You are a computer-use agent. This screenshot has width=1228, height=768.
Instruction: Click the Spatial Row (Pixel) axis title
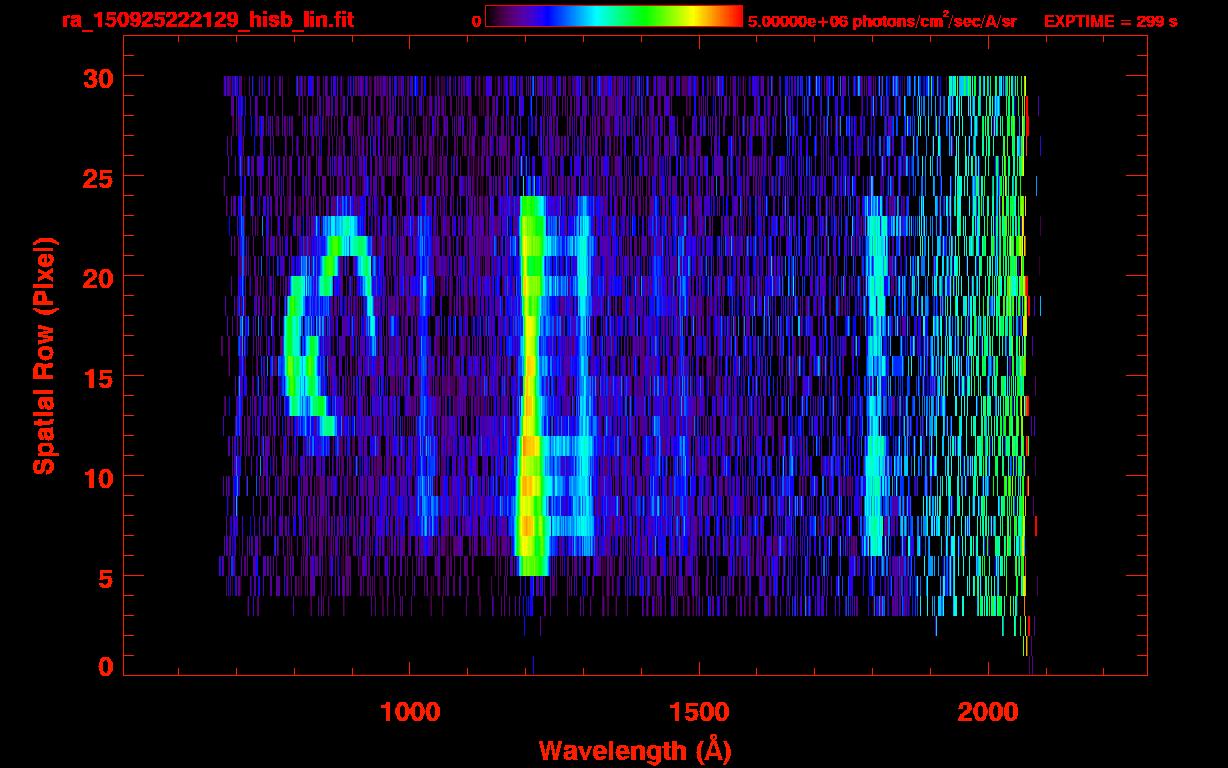44,355
